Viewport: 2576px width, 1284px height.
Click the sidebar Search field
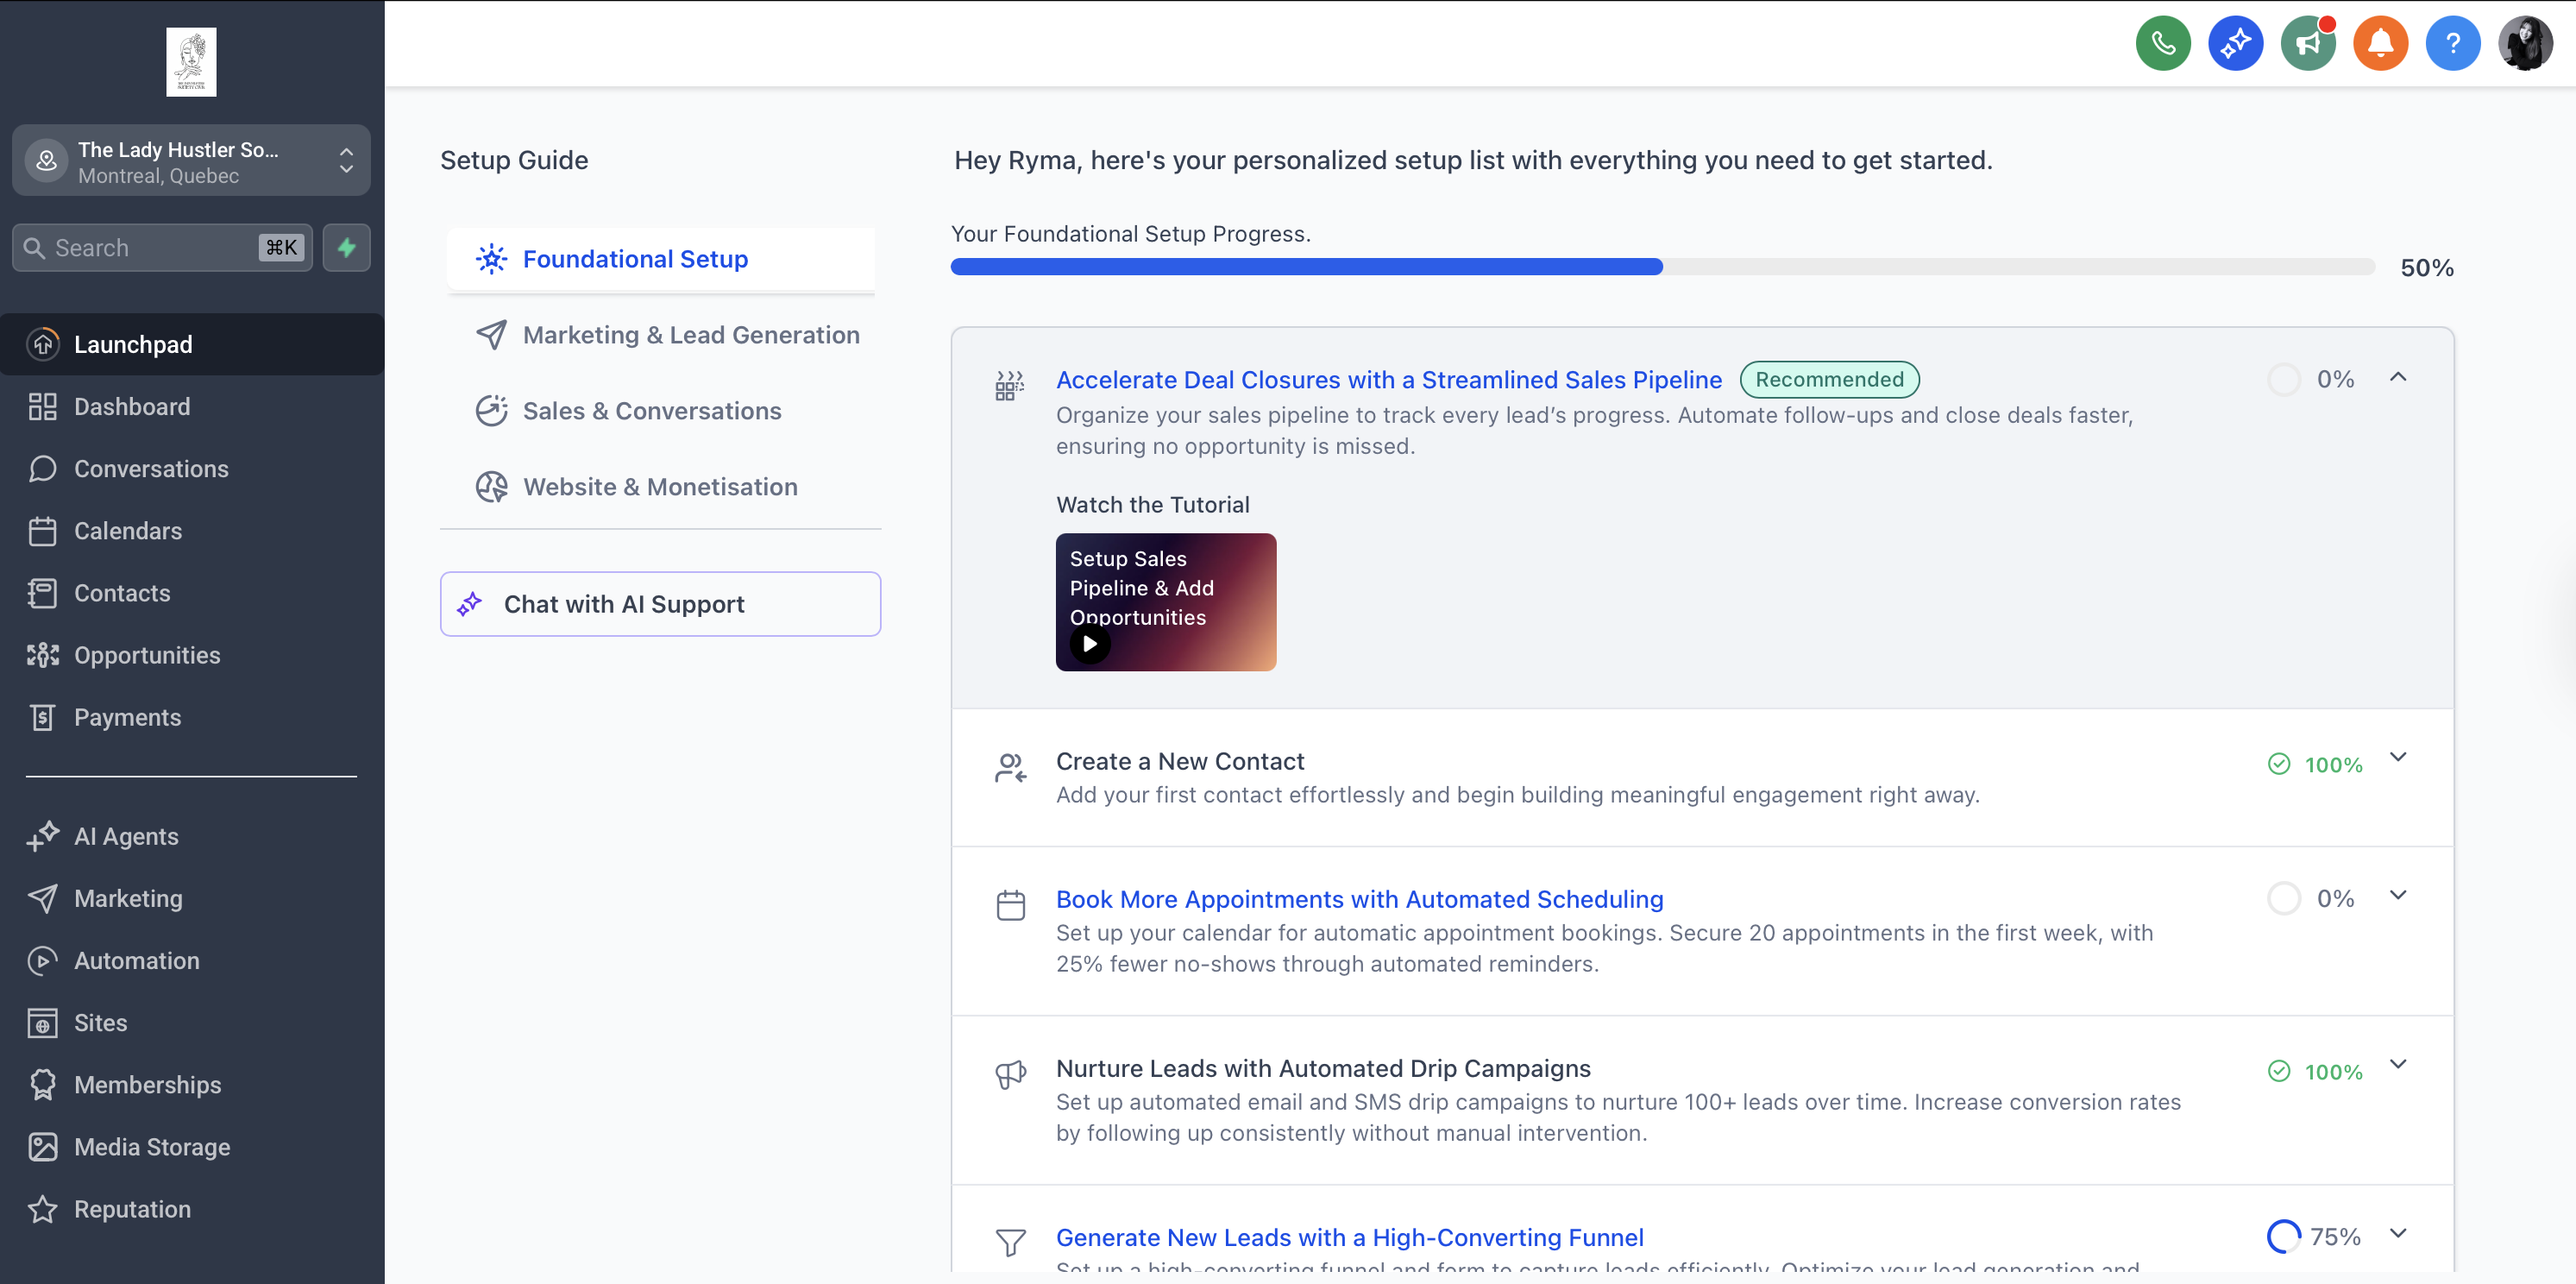[x=162, y=247]
